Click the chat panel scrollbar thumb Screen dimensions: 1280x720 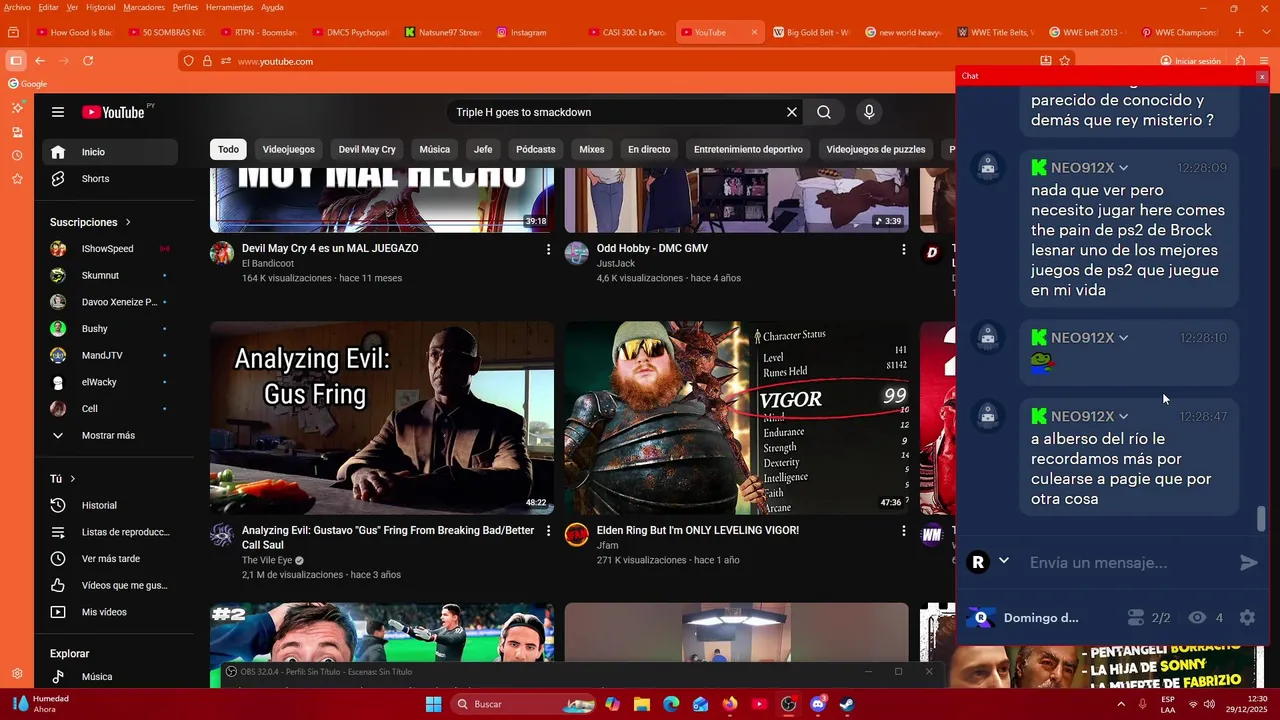coord(1261,520)
